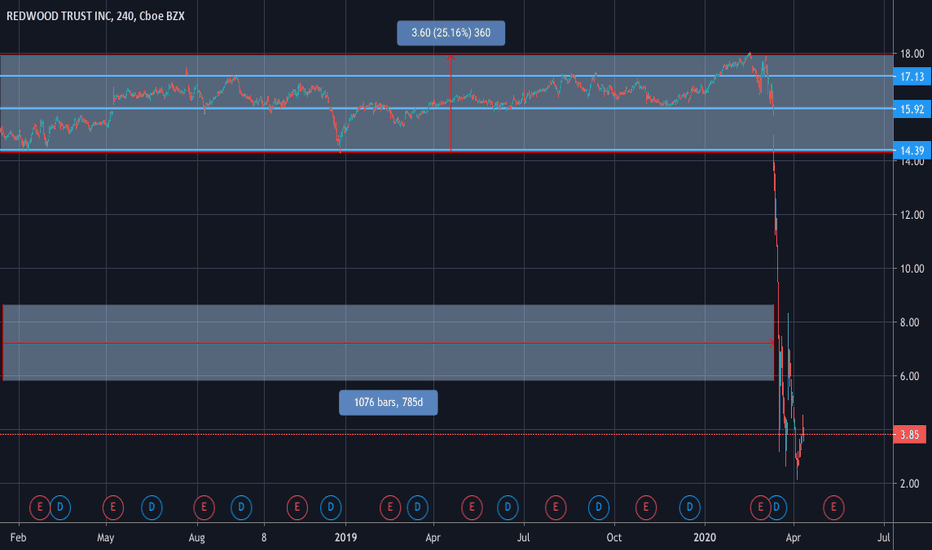This screenshot has height=550, width=932.
Task: Select the earnings E marker between Apr and Jul 2019
Action: (x=472, y=507)
